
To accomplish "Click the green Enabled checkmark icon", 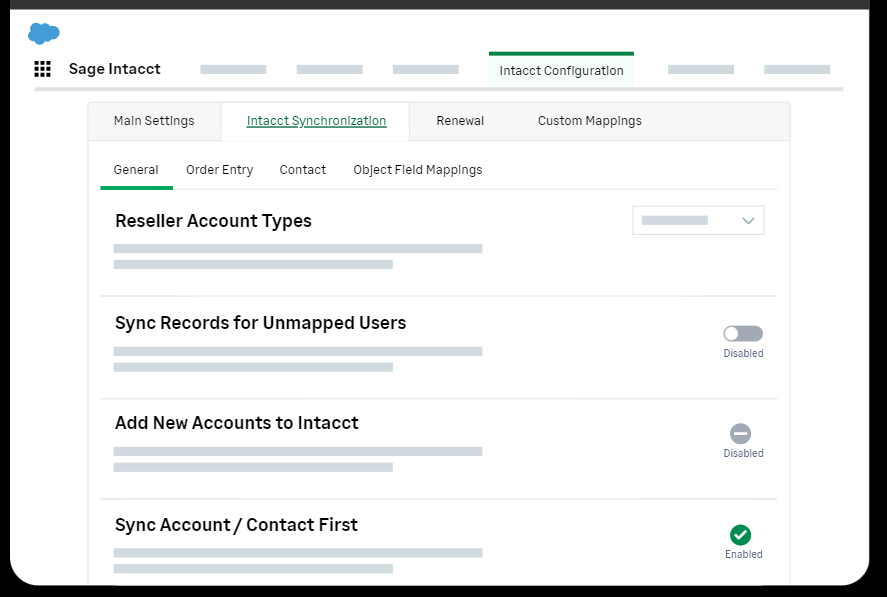I will [740, 535].
